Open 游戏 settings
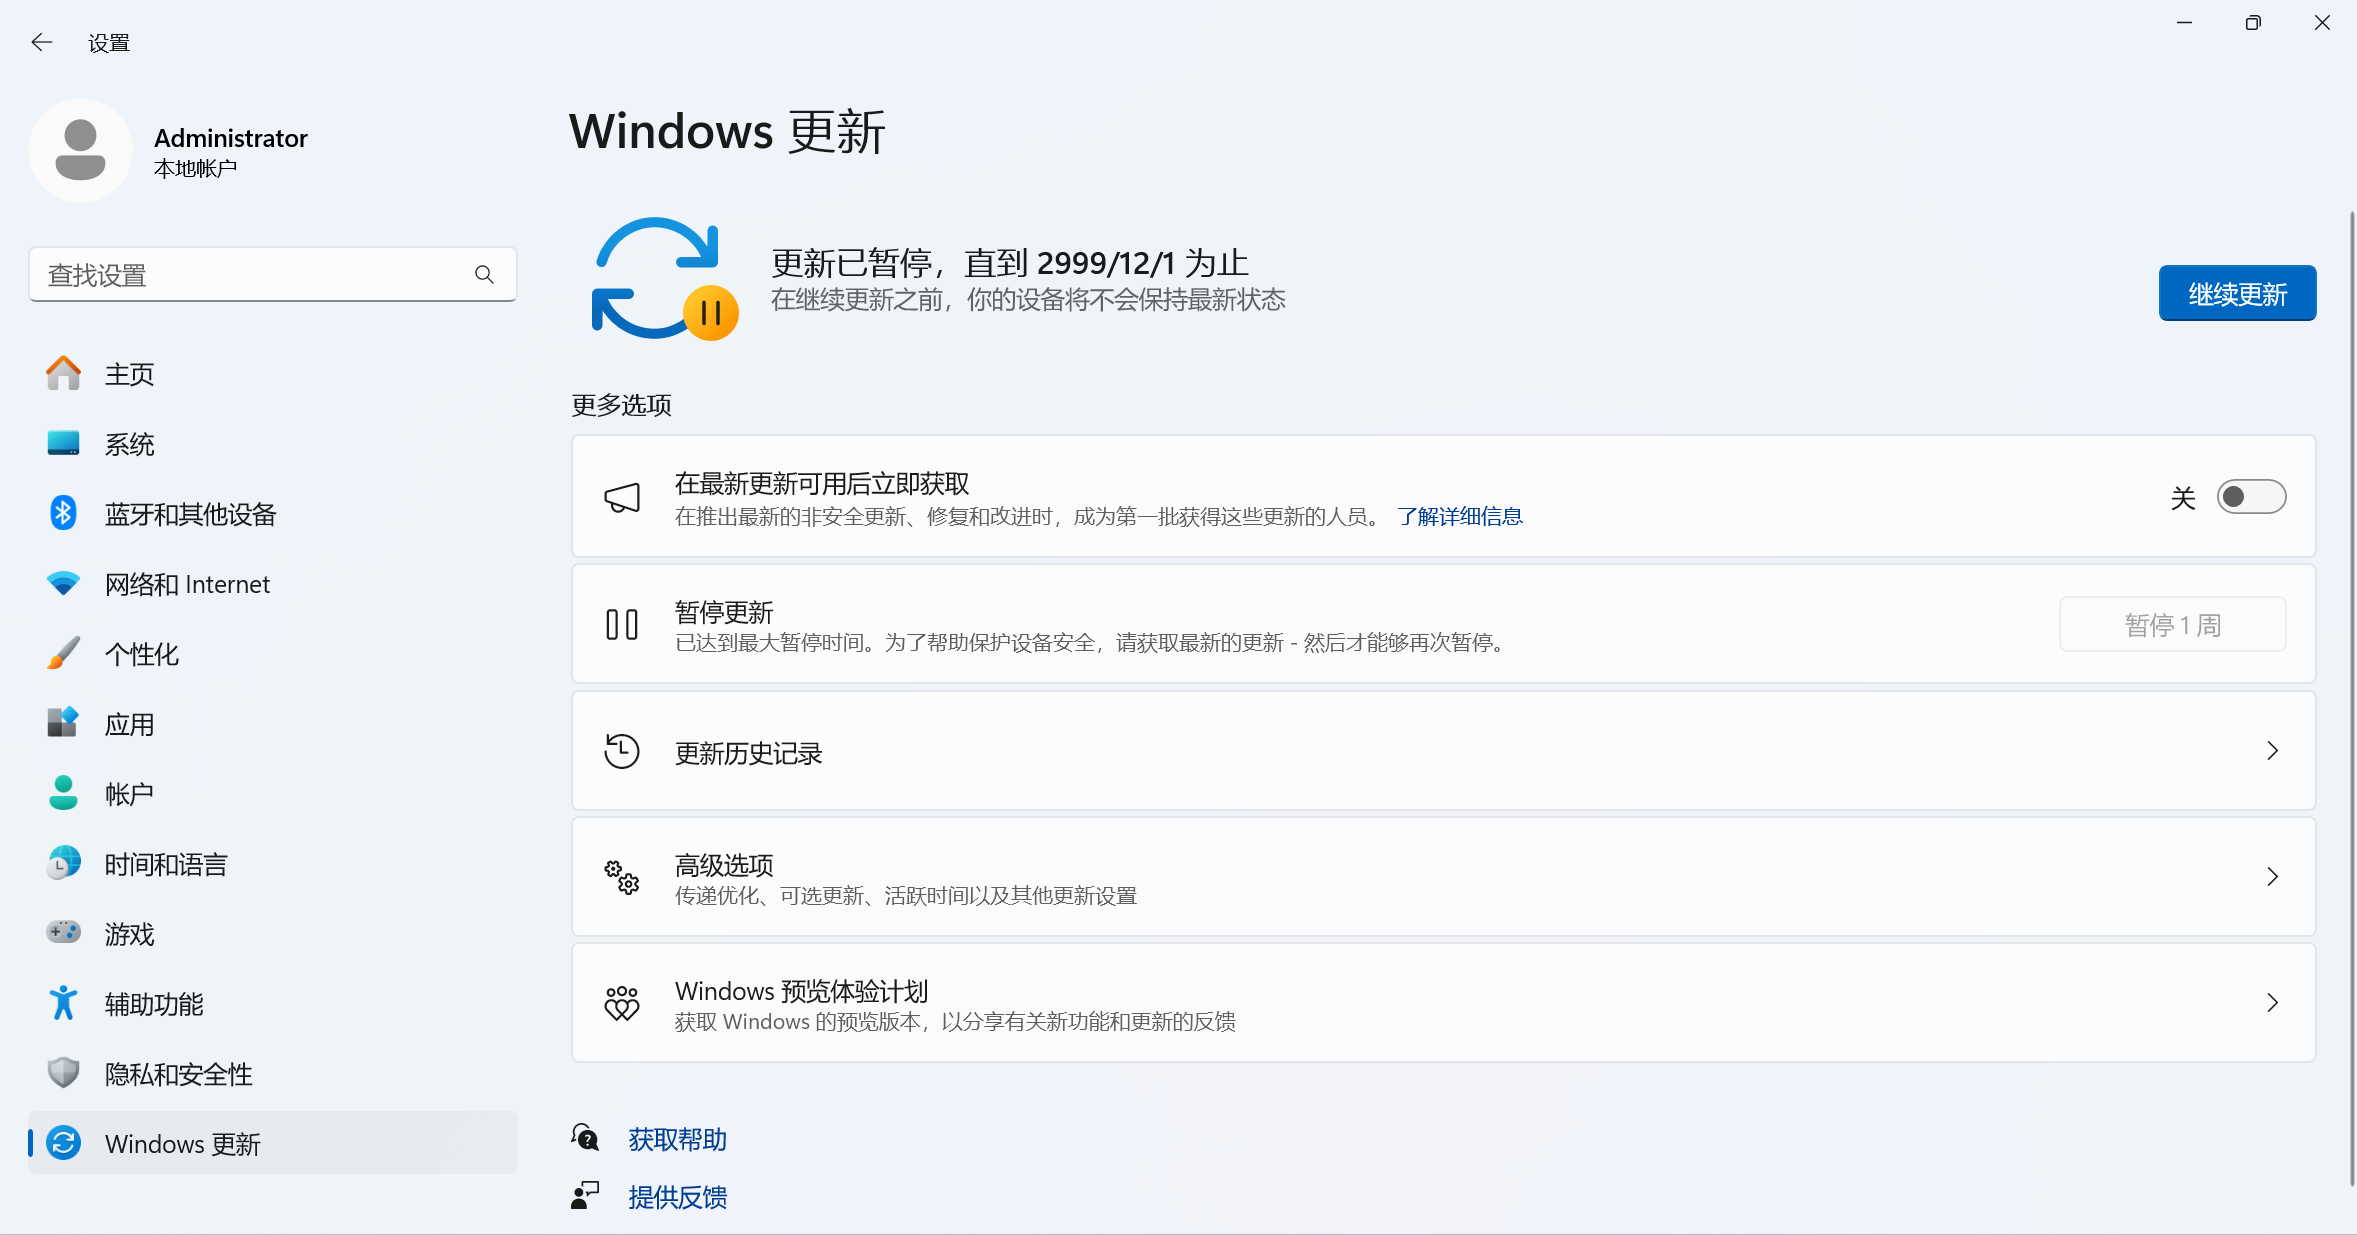2357x1235 pixels. tap(273, 934)
